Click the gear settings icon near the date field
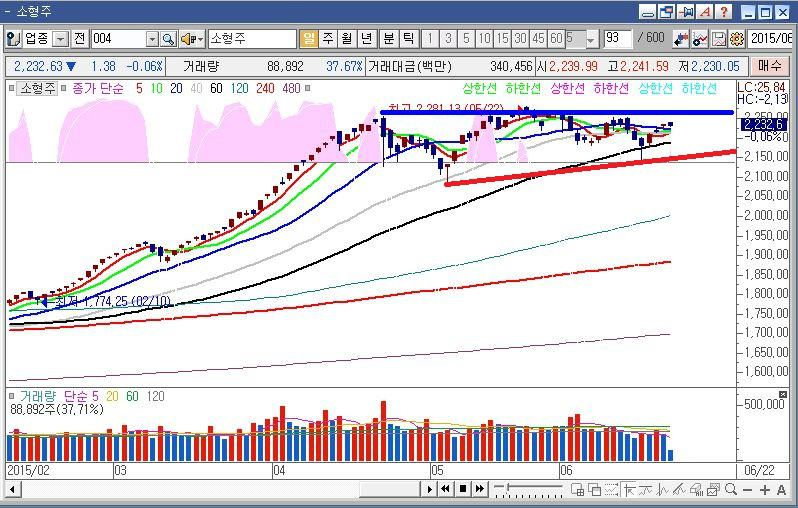The width and height of the screenshot is (798, 508). (736, 39)
